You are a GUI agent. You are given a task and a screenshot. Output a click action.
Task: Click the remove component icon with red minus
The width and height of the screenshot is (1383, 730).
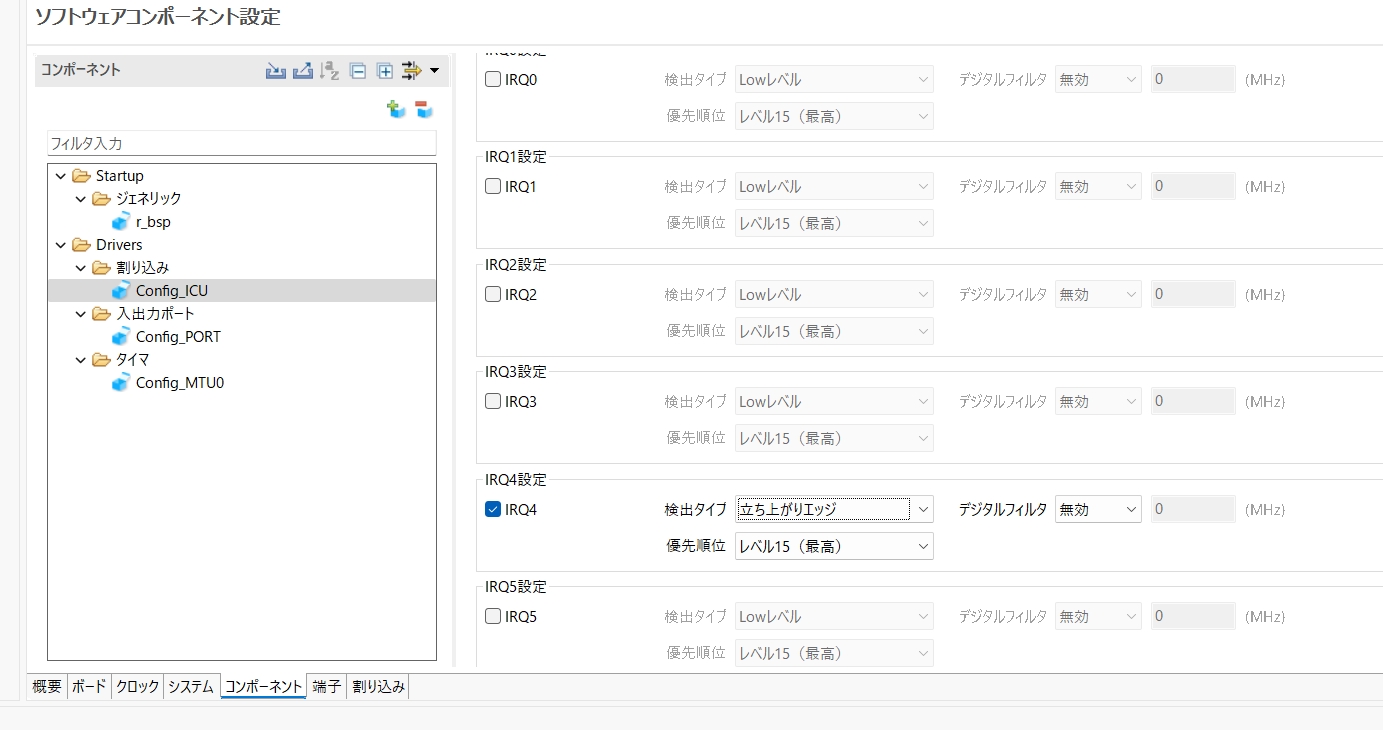pos(424,110)
